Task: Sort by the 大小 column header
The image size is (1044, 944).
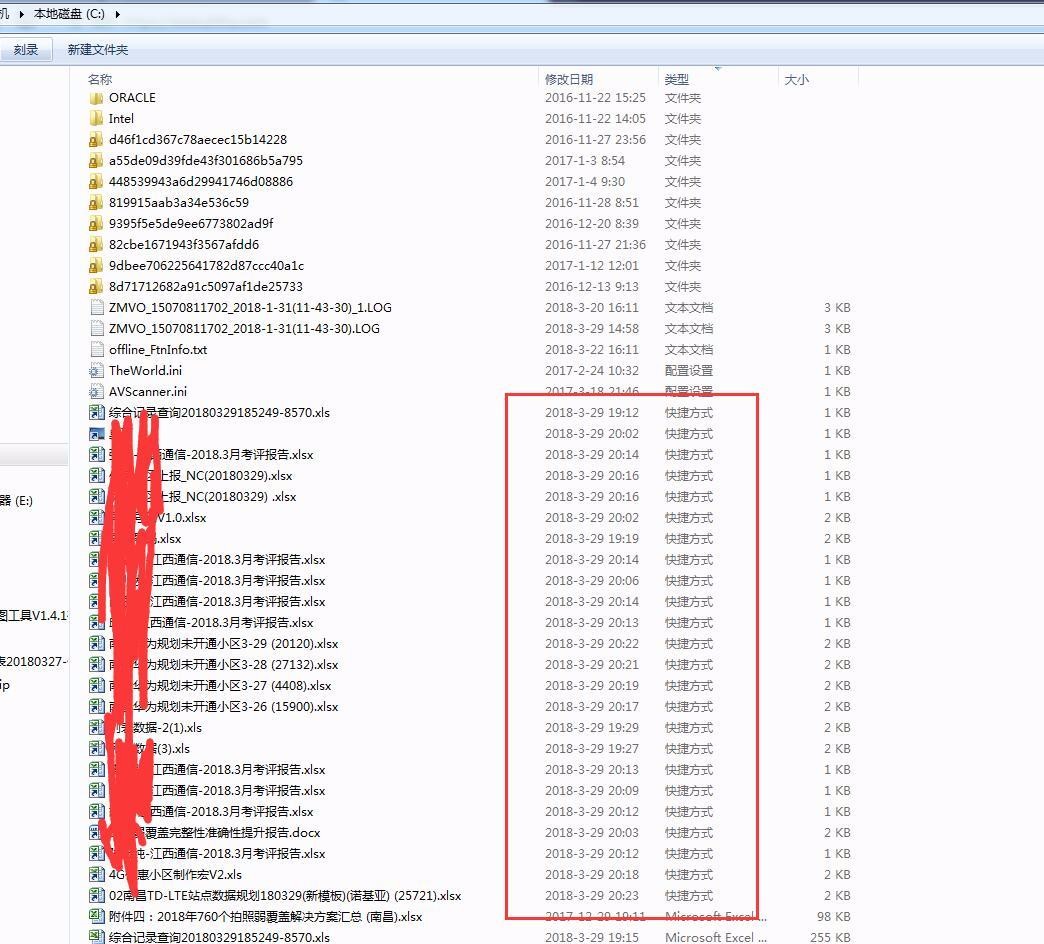Action: (796, 79)
